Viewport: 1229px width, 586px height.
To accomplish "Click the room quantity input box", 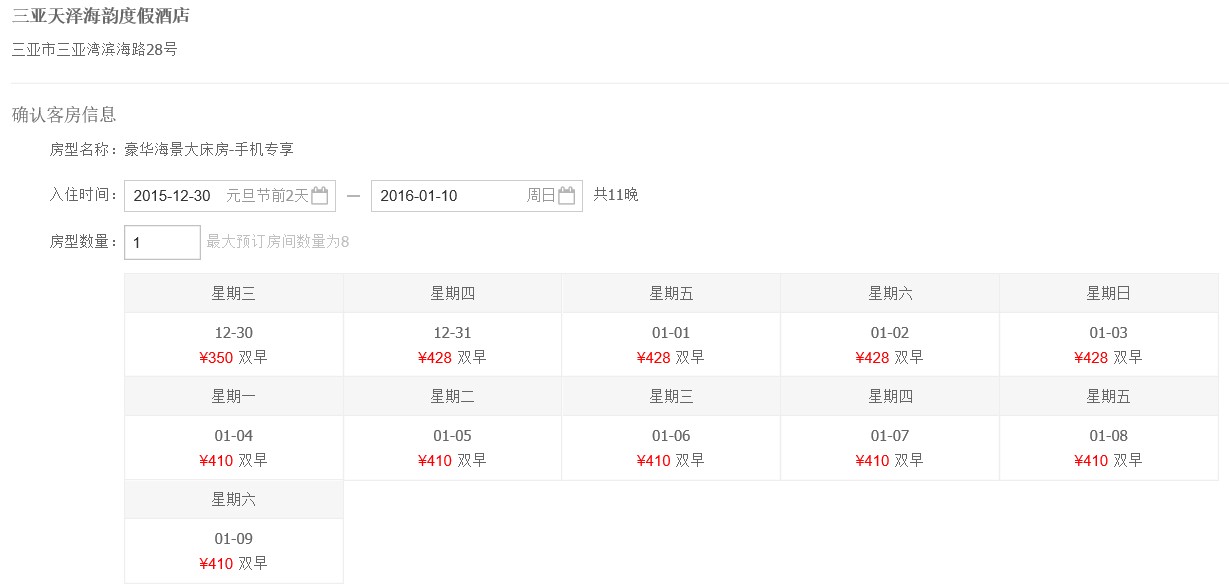I will point(162,242).
